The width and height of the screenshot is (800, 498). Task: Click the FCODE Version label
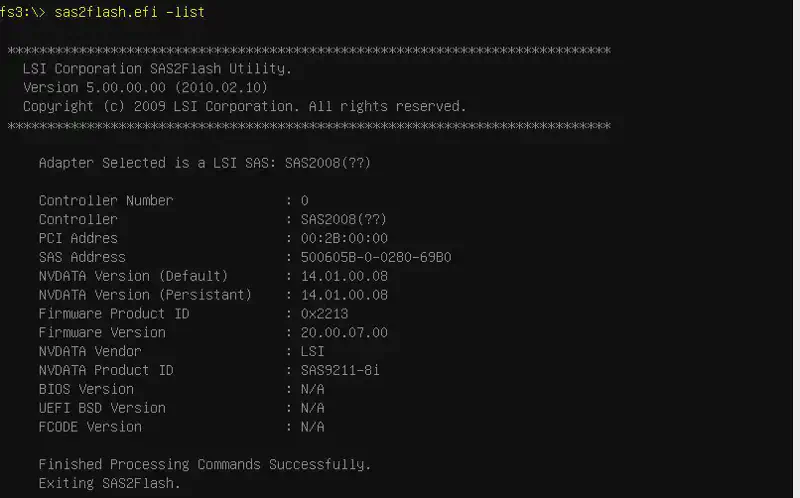[90, 427]
